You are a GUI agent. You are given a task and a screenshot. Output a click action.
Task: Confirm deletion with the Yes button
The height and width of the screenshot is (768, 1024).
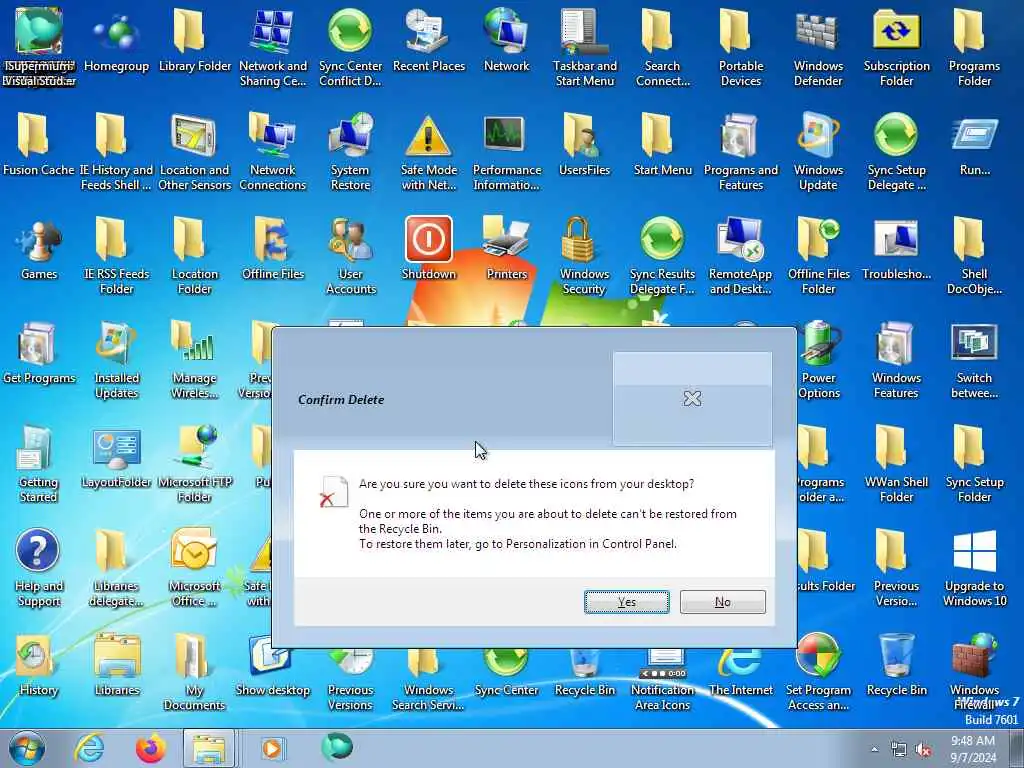point(626,601)
